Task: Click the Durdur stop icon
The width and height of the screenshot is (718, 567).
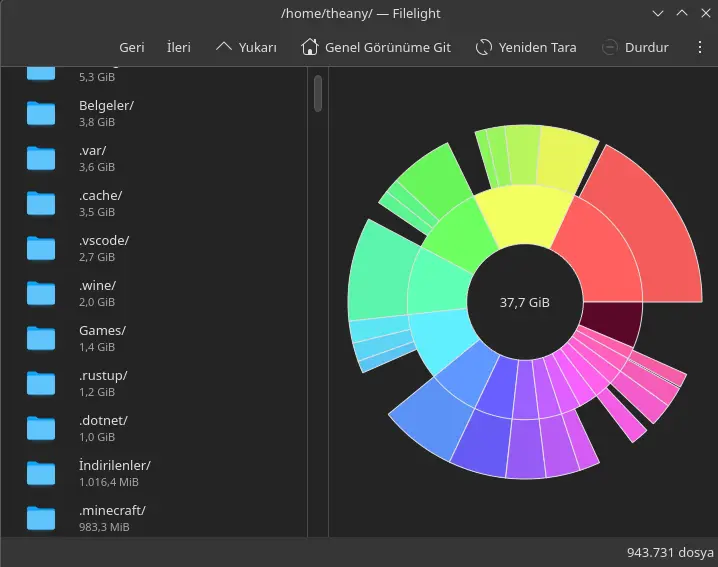Action: 609,47
